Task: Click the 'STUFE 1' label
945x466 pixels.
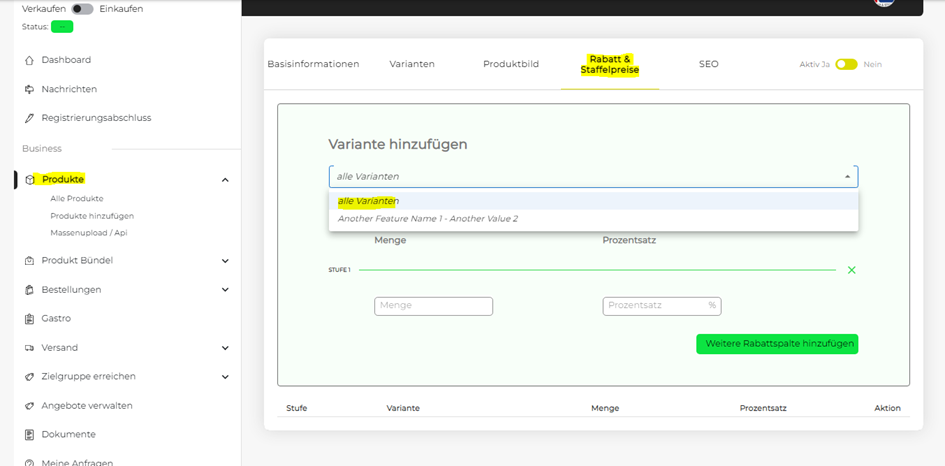Action: [339, 270]
